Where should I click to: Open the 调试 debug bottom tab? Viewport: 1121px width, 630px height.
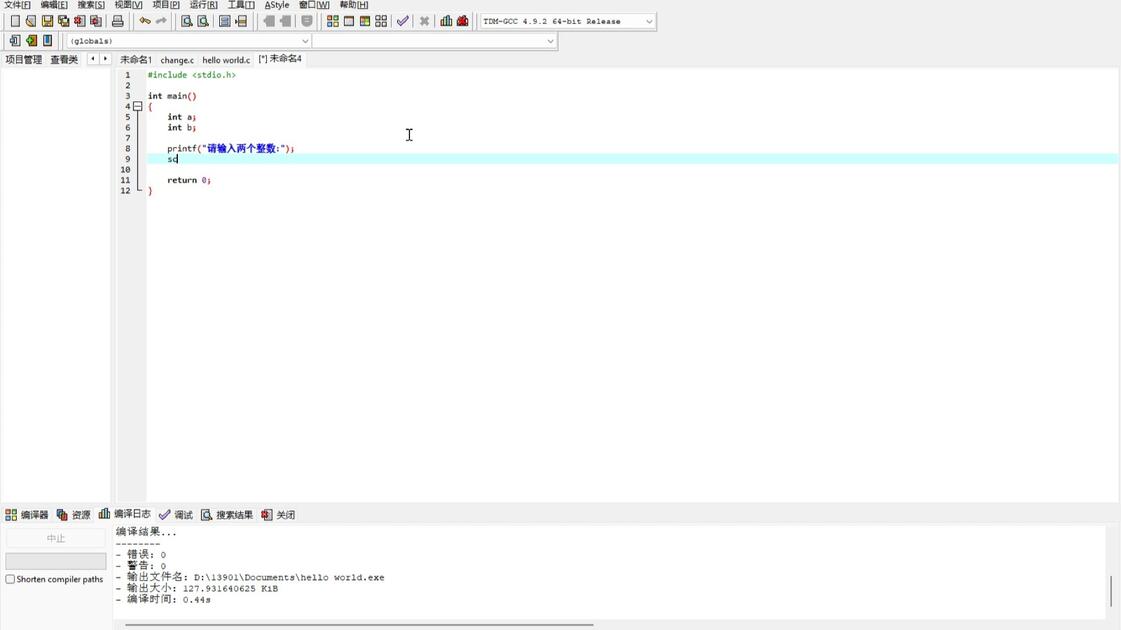[x=176, y=515]
